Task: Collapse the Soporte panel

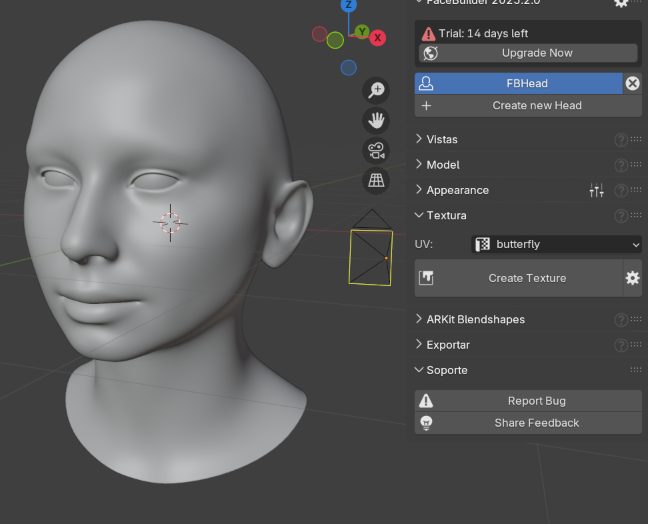Action: (x=446, y=370)
